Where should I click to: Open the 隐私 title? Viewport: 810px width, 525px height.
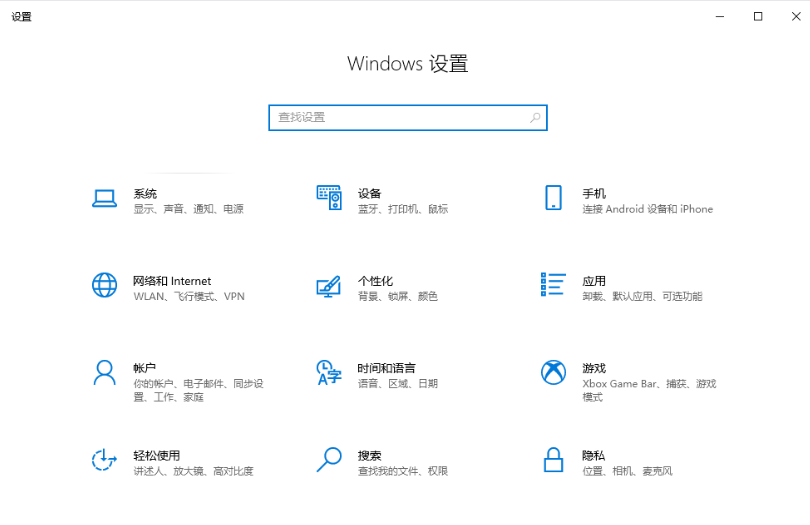[594, 456]
